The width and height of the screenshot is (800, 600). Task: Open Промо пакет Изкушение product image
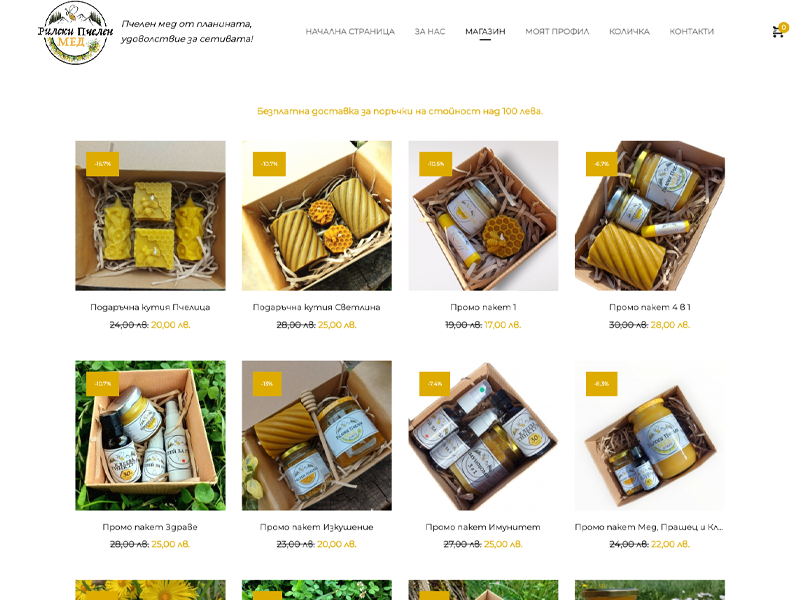(x=317, y=436)
